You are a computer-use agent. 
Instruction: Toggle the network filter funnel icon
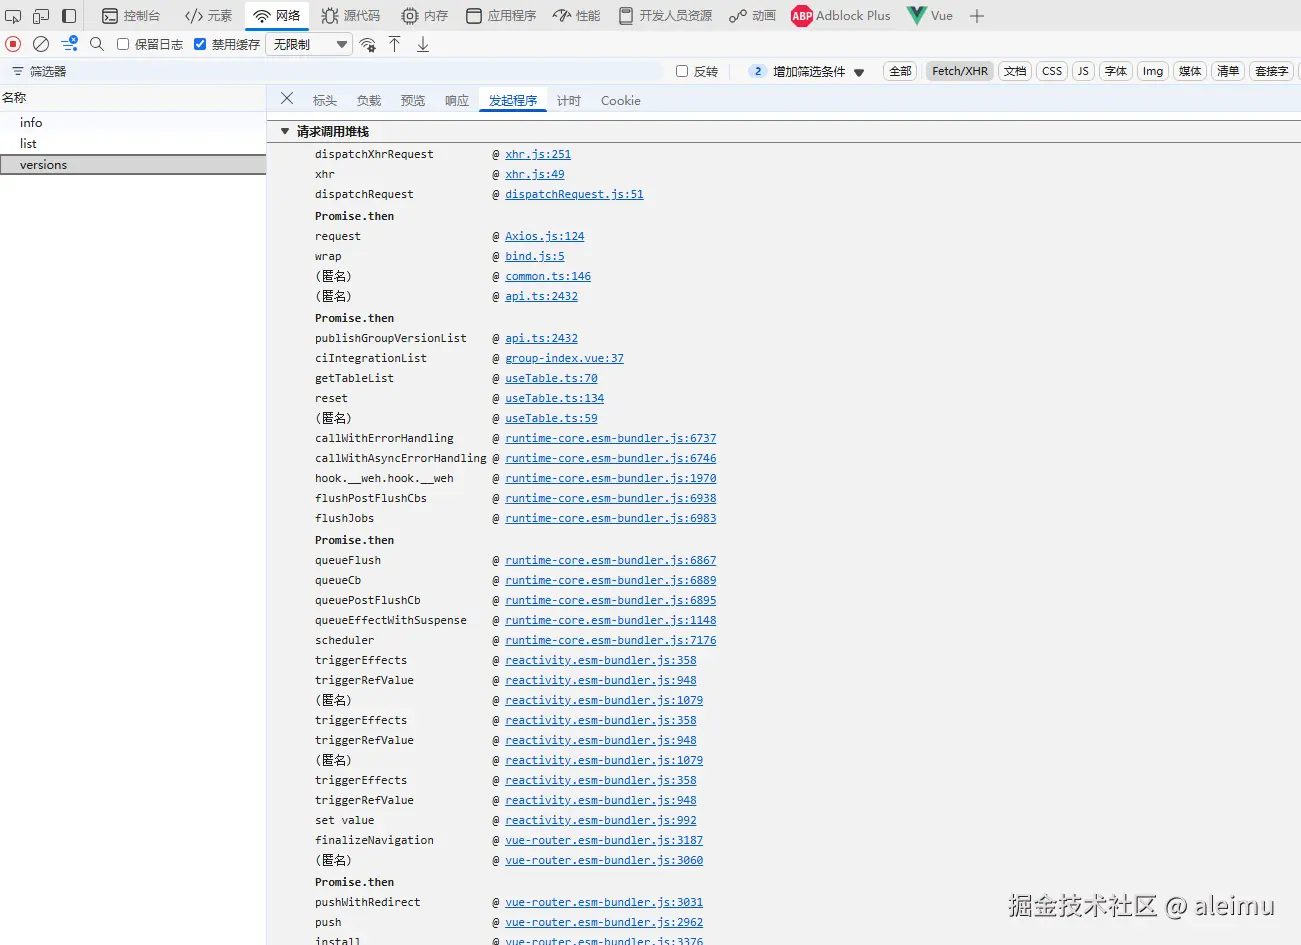(69, 44)
